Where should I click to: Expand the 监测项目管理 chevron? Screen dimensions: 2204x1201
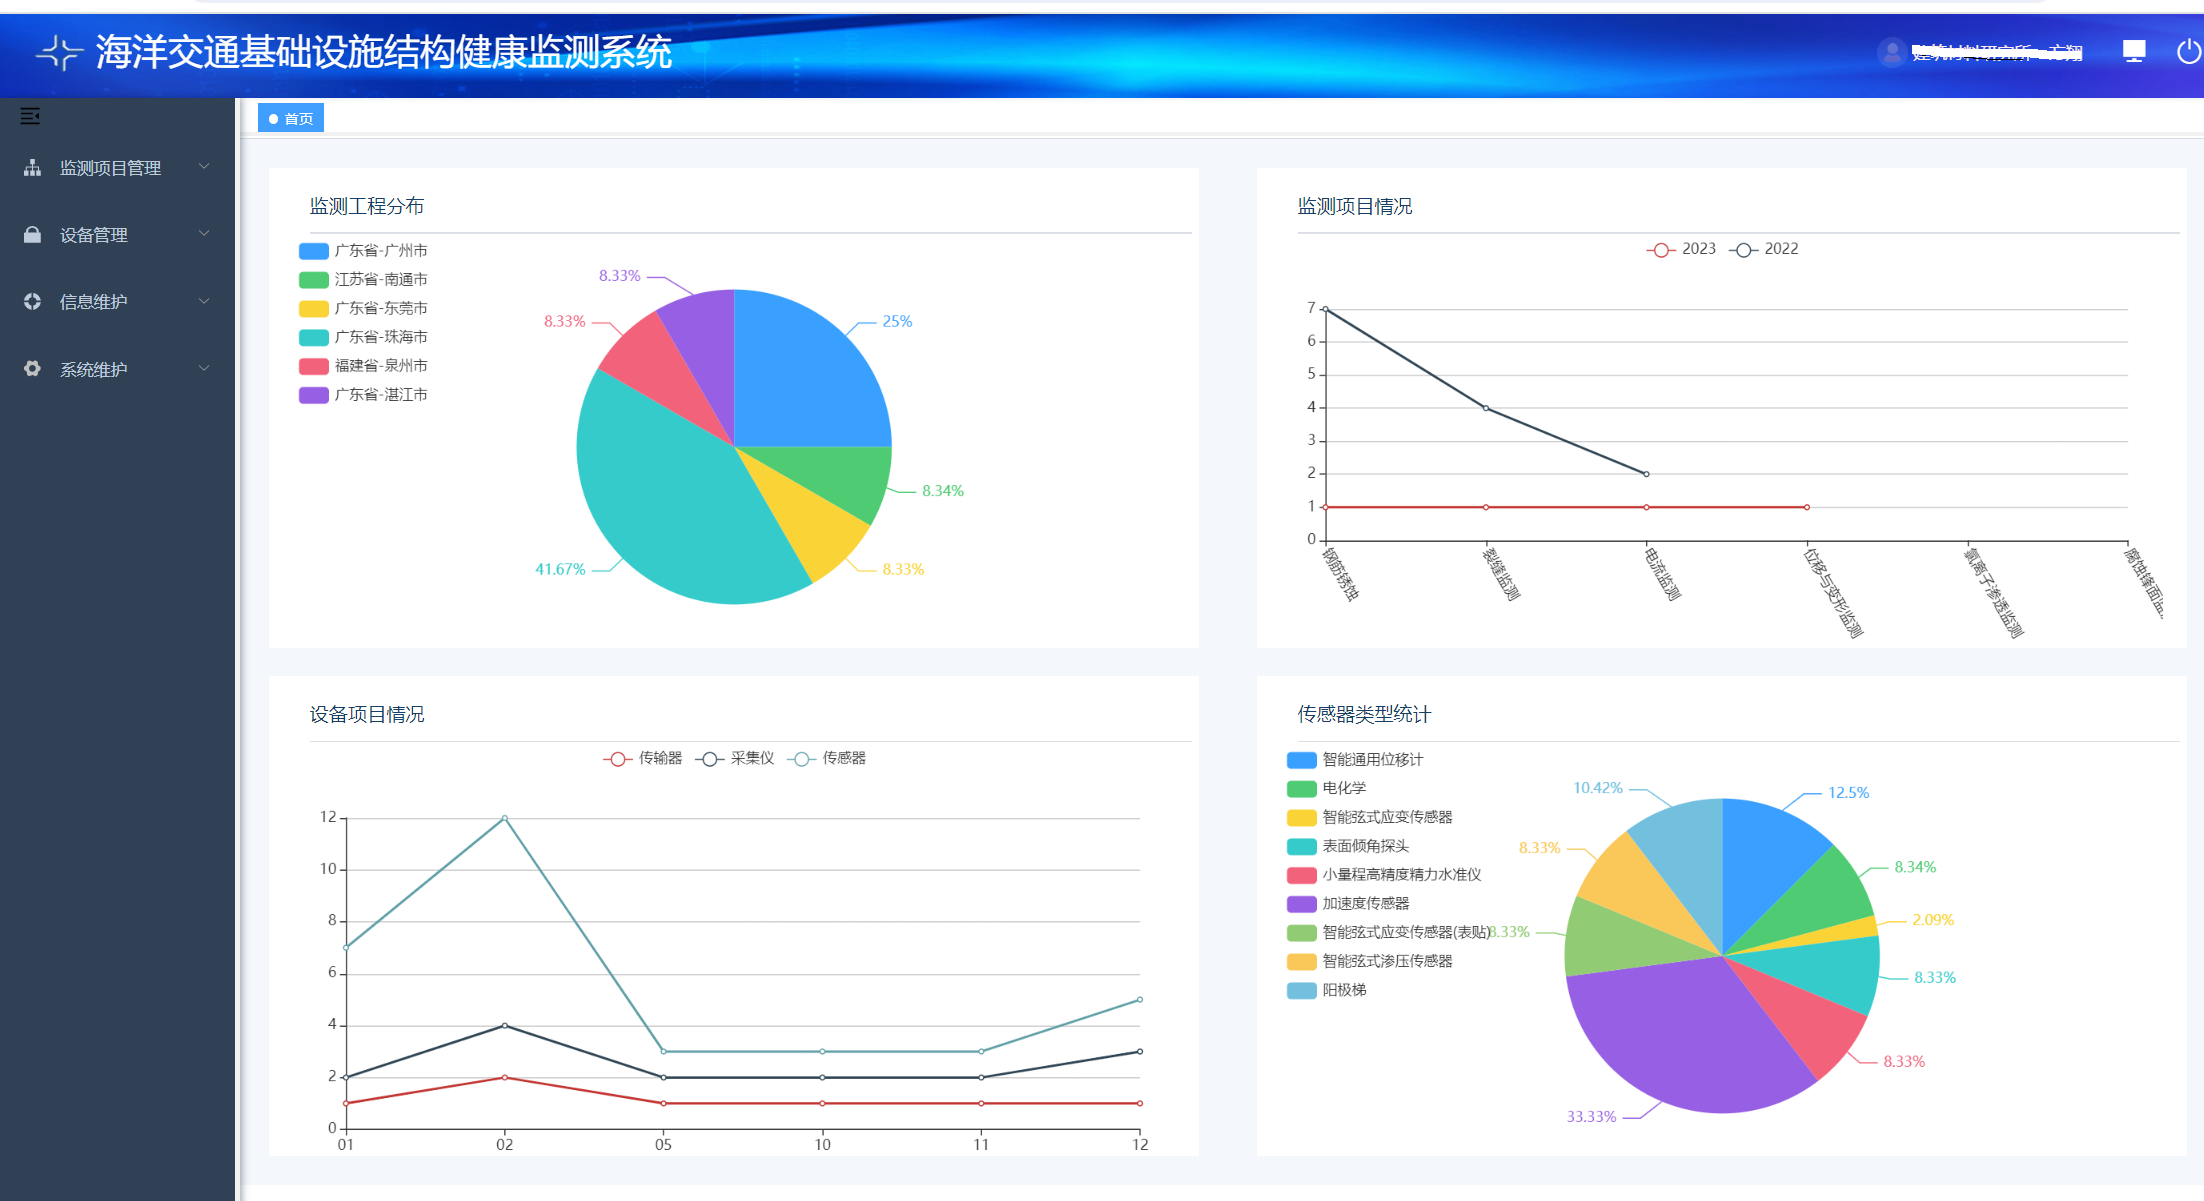pos(204,167)
